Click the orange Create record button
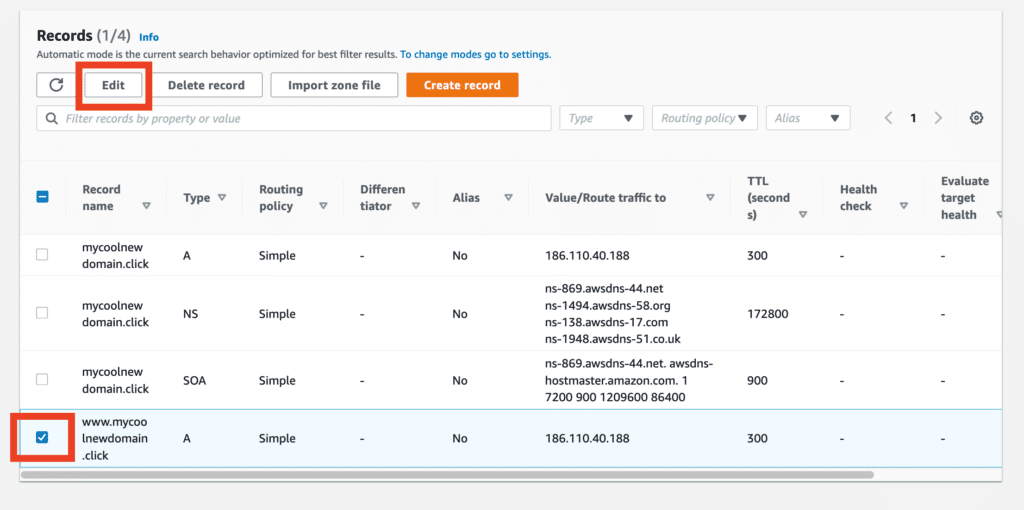The image size is (1024, 510). click(462, 85)
